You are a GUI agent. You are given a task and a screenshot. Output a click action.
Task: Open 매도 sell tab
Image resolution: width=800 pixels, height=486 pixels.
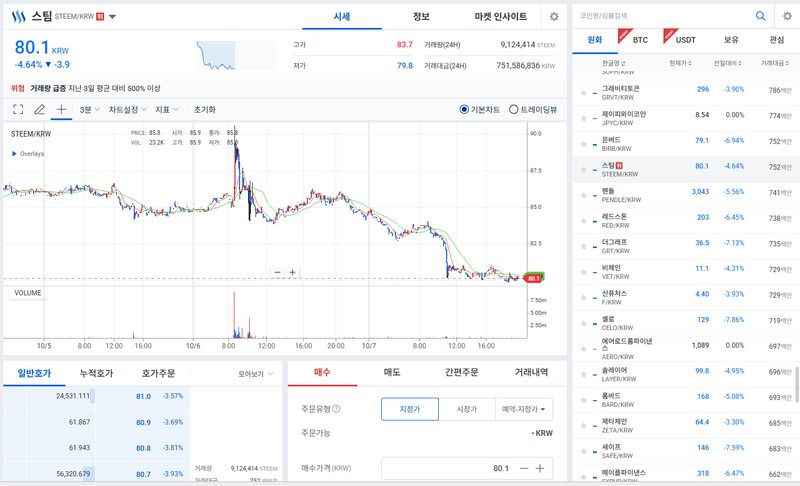point(392,372)
